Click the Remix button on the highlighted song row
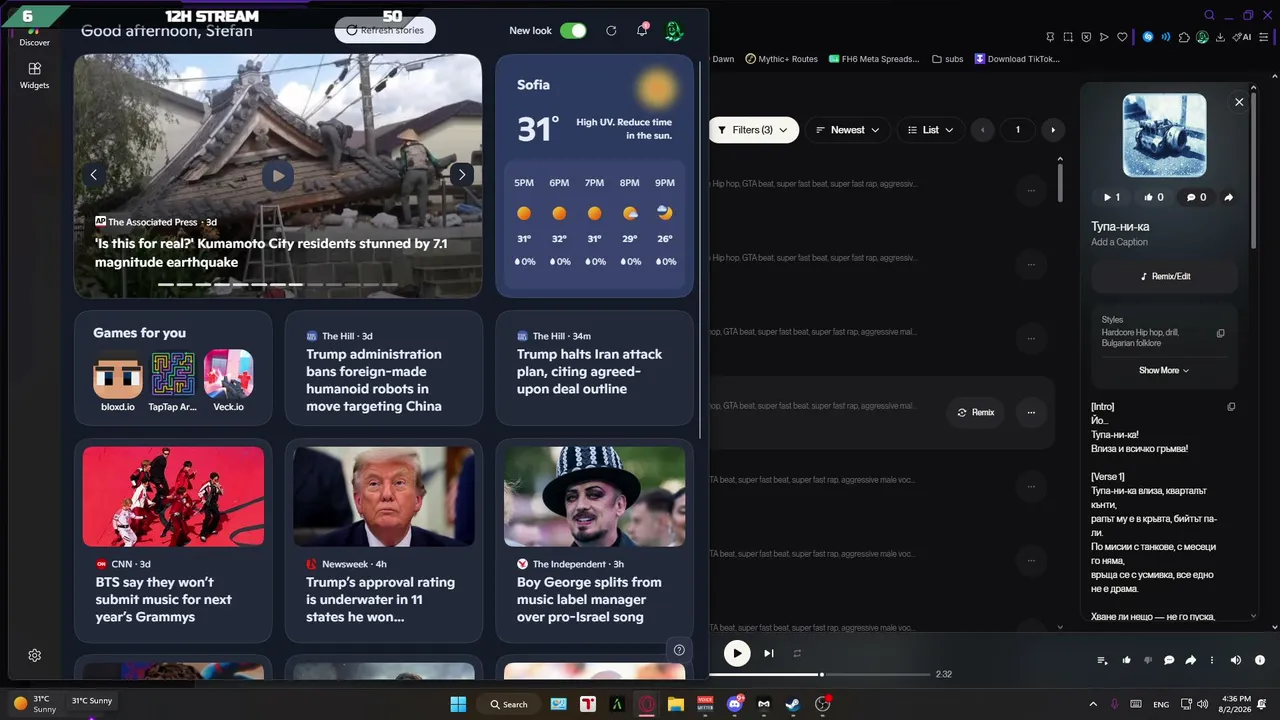 click(x=976, y=412)
